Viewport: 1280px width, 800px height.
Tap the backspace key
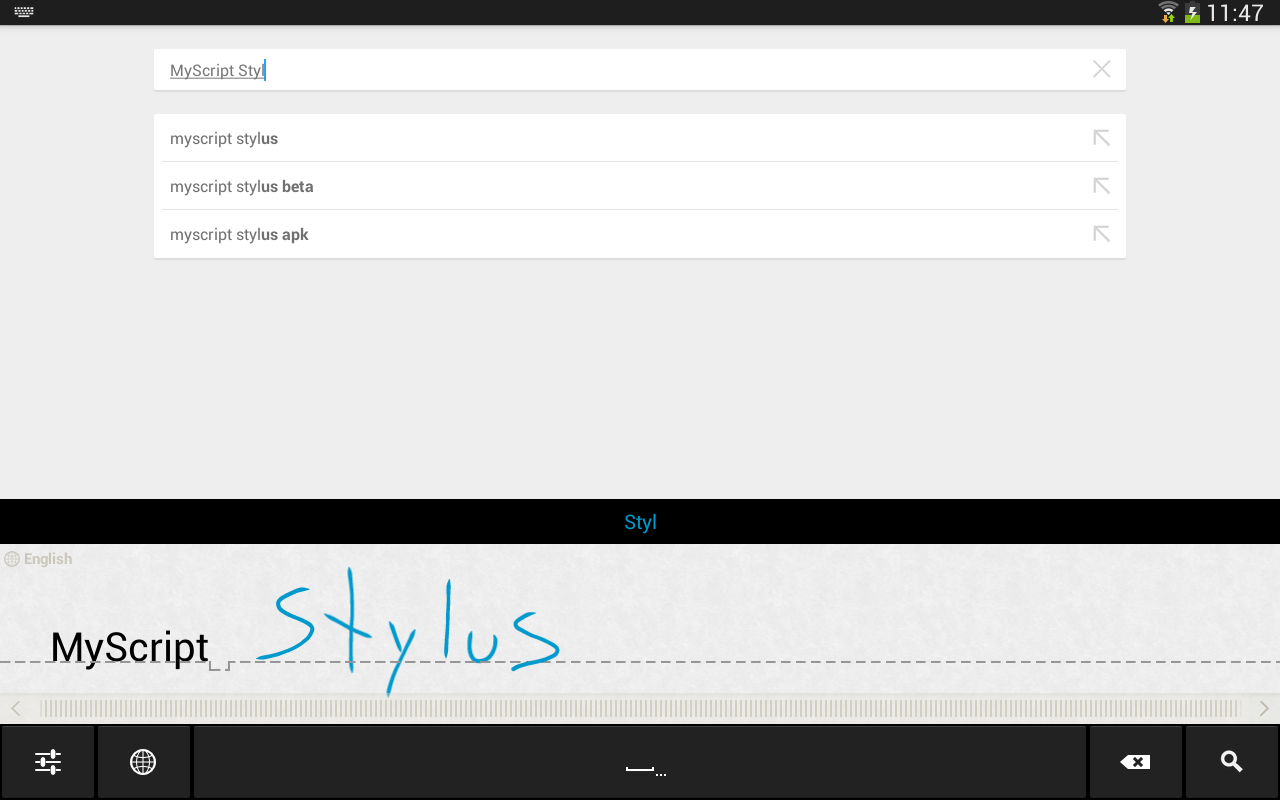pyautogui.click(x=1135, y=761)
